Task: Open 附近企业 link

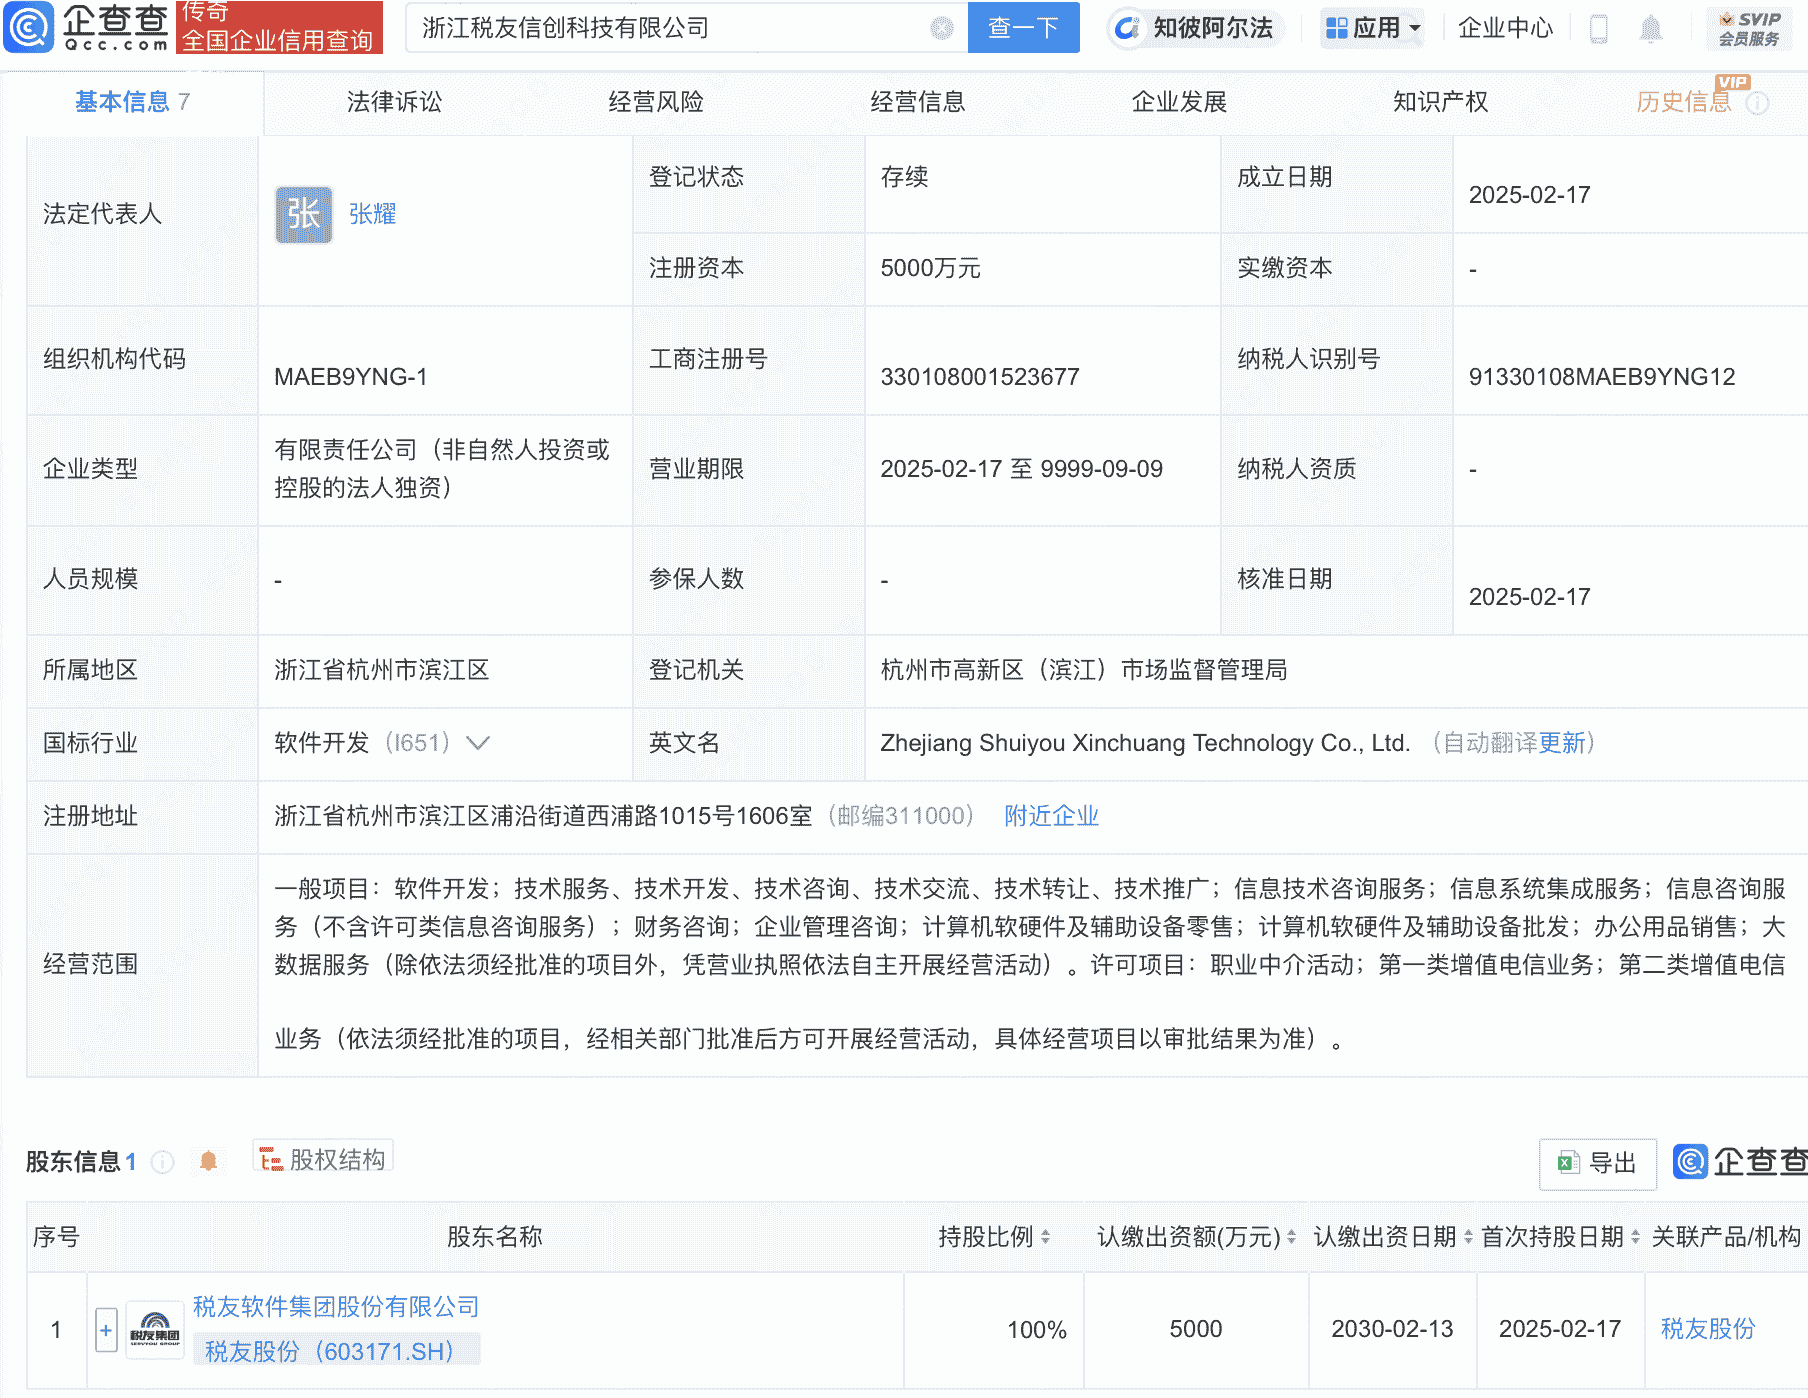Action: (x=1050, y=816)
